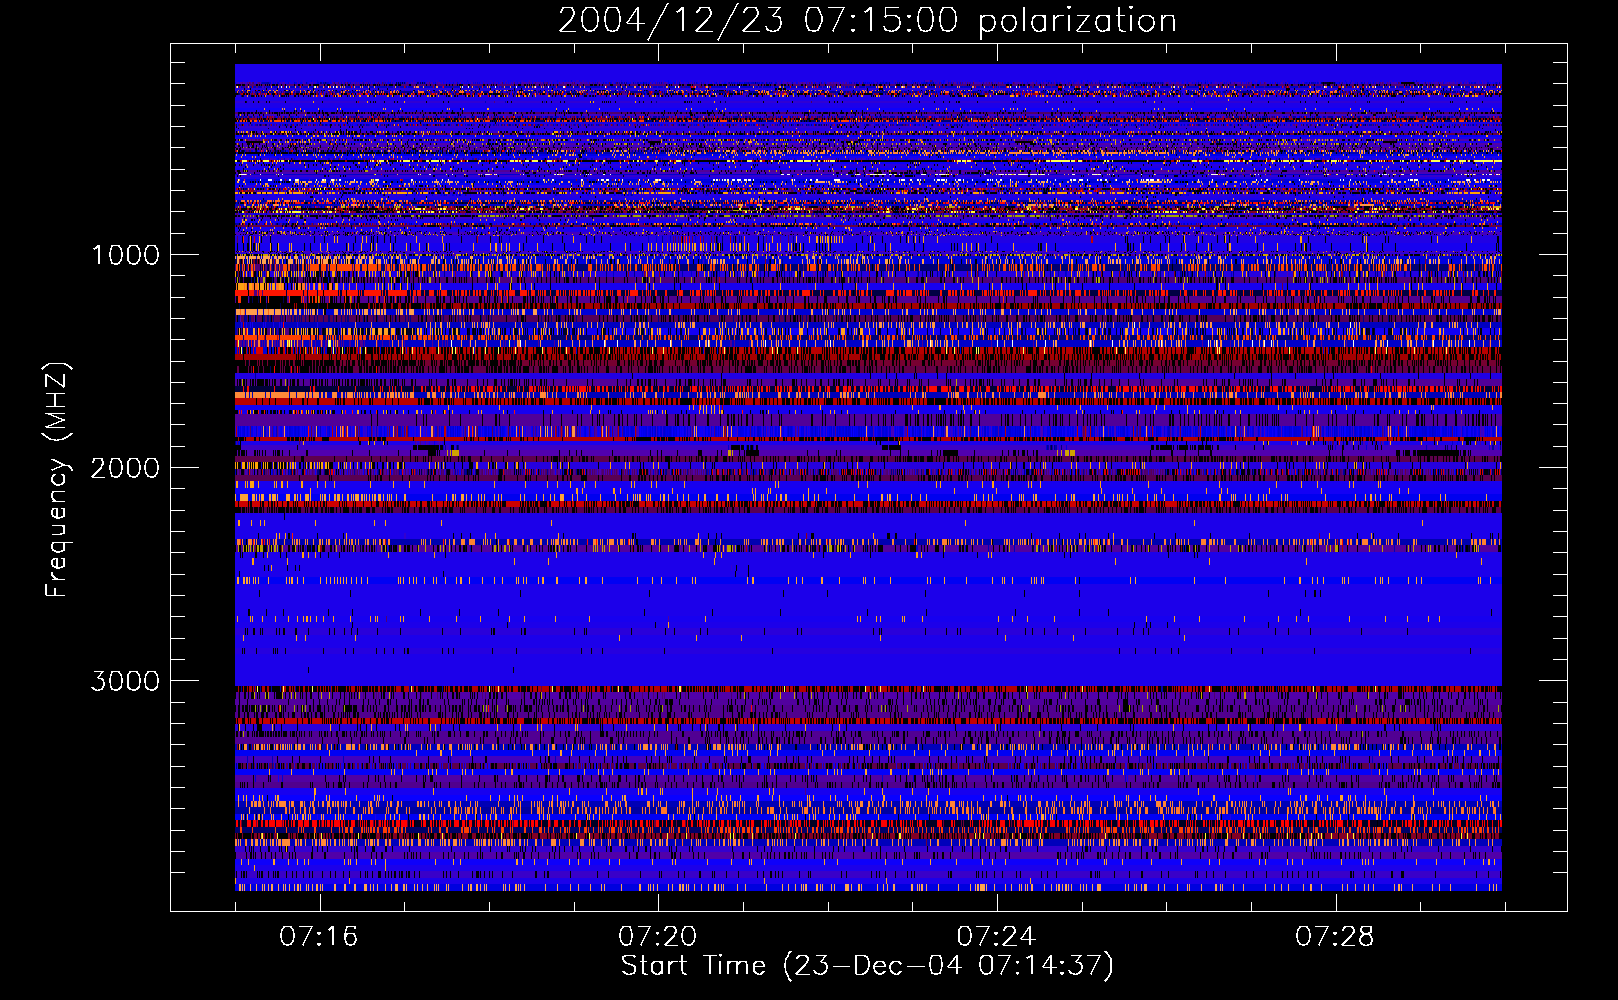Image resolution: width=1618 pixels, height=1000 pixels.
Task: Click the 2000 frequency tick label
Action: pos(125,468)
